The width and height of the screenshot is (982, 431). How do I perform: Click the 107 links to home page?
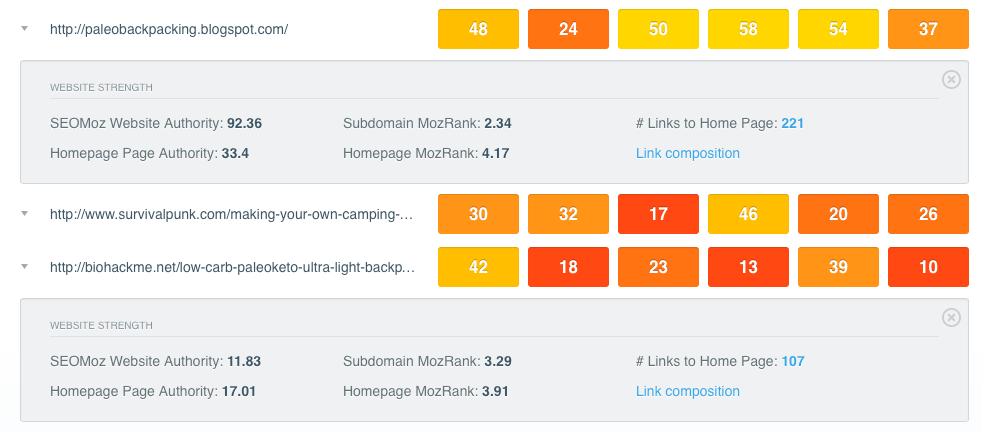pyautogui.click(x=793, y=361)
